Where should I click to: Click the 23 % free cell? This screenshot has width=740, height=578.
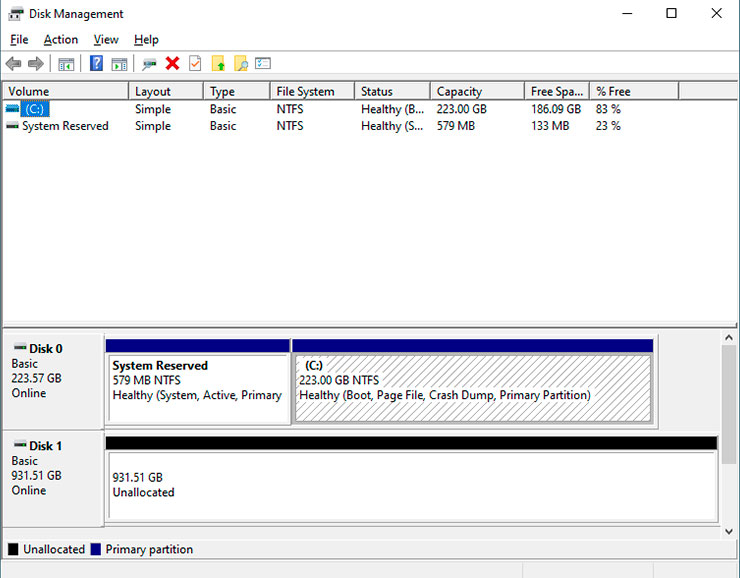tap(608, 126)
